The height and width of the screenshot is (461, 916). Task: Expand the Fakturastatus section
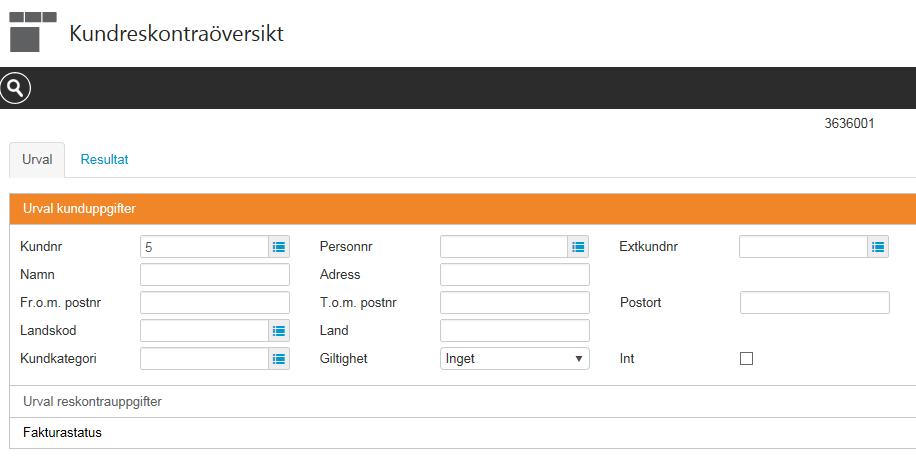(463, 433)
